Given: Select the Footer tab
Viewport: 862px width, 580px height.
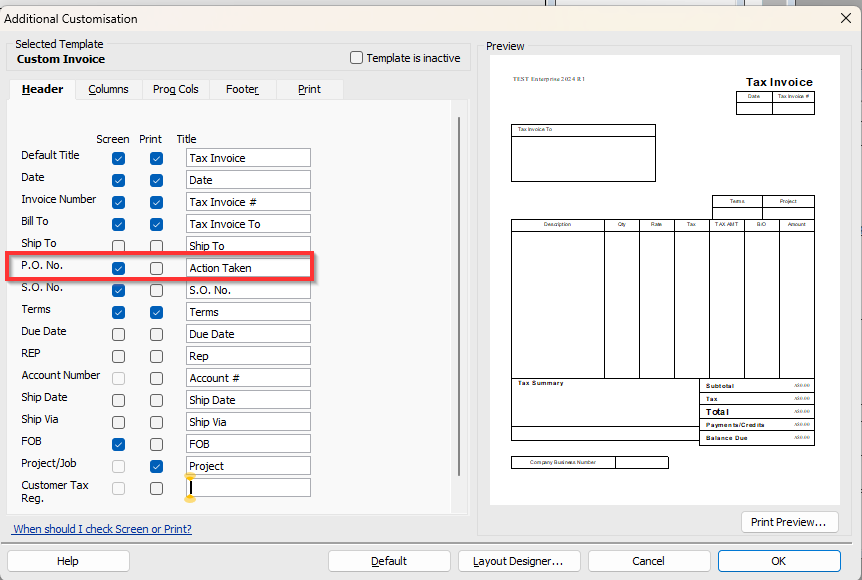Looking at the screenshot, I should (x=242, y=89).
